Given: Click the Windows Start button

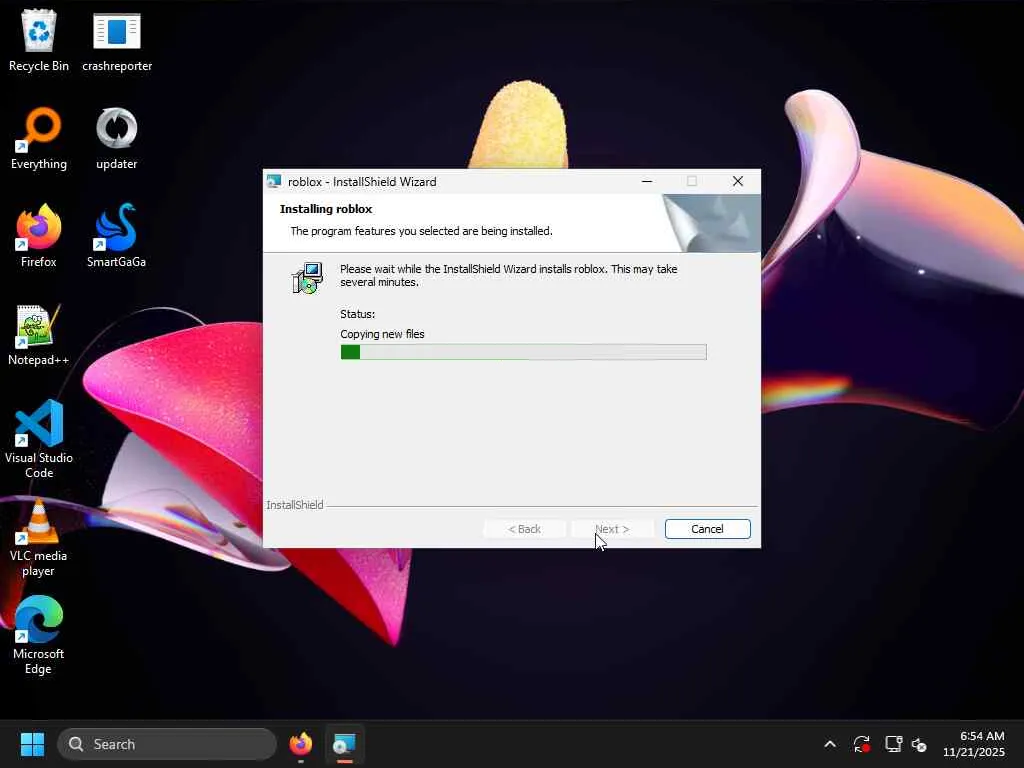Looking at the screenshot, I should (x=32, y=744).
